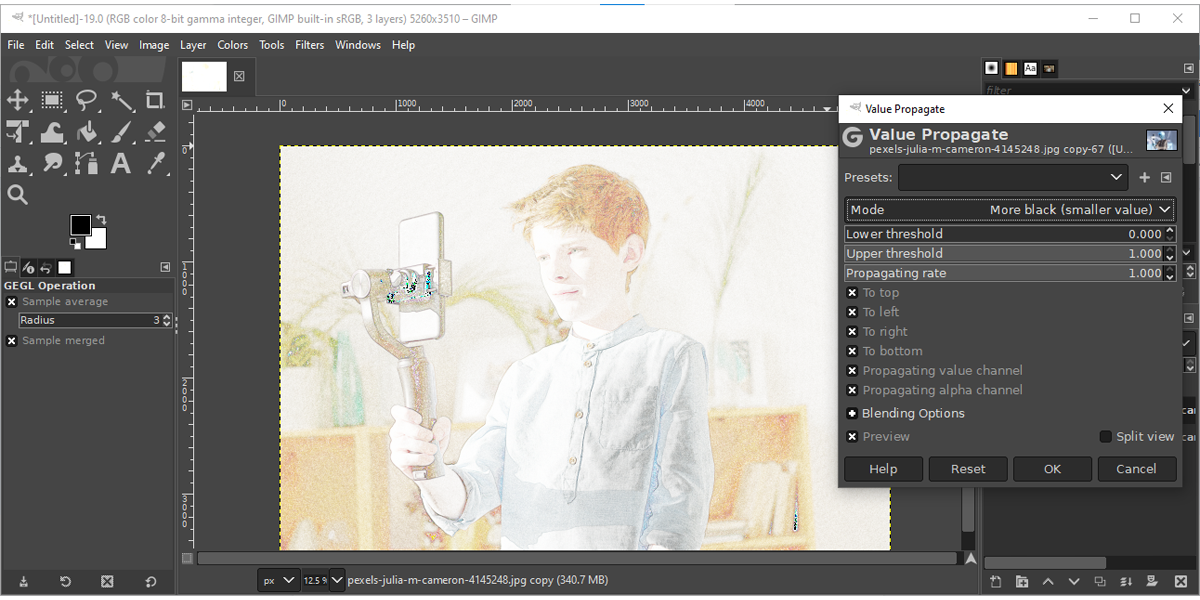Create a new layer from the layer toolbar
This screenshot has height=600, width=1200.
(997, 580)
